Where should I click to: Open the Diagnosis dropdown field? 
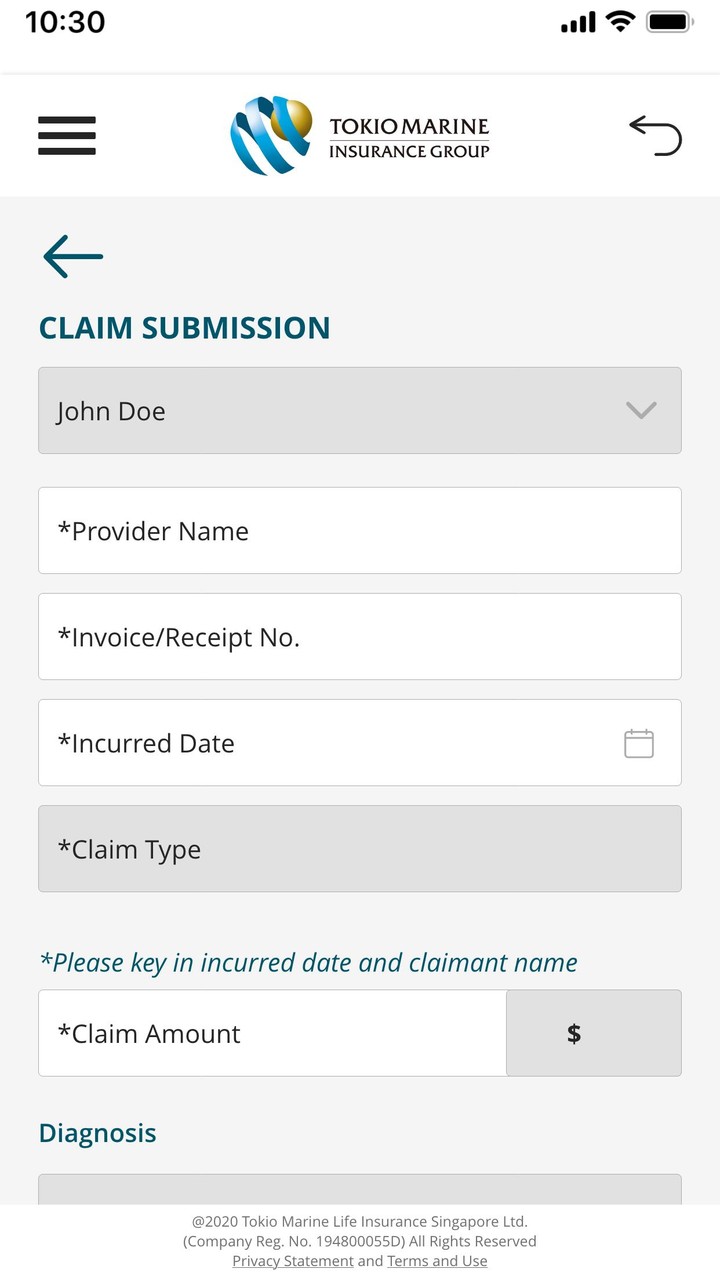(x=360, y=1189)
